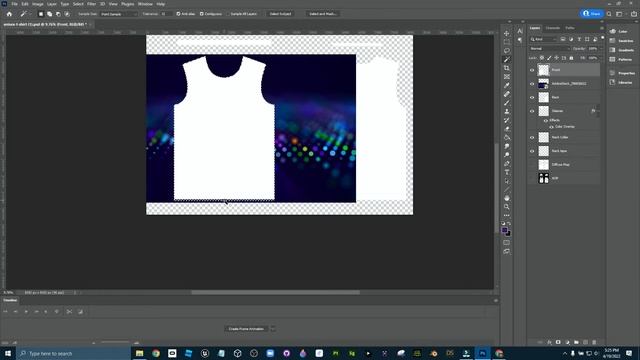Select the Move tool
The width and height of the screenshot is (640, 360).
point(507,33)
